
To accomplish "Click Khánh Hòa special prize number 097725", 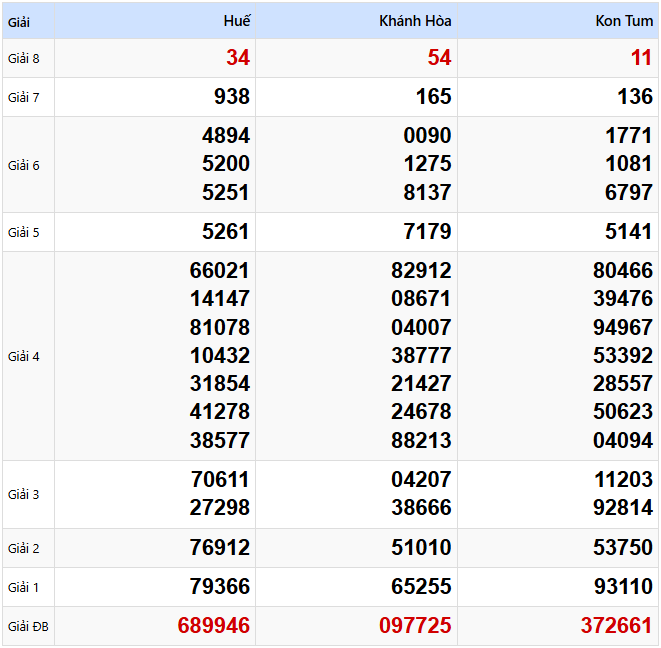I will tap(415, 626).
